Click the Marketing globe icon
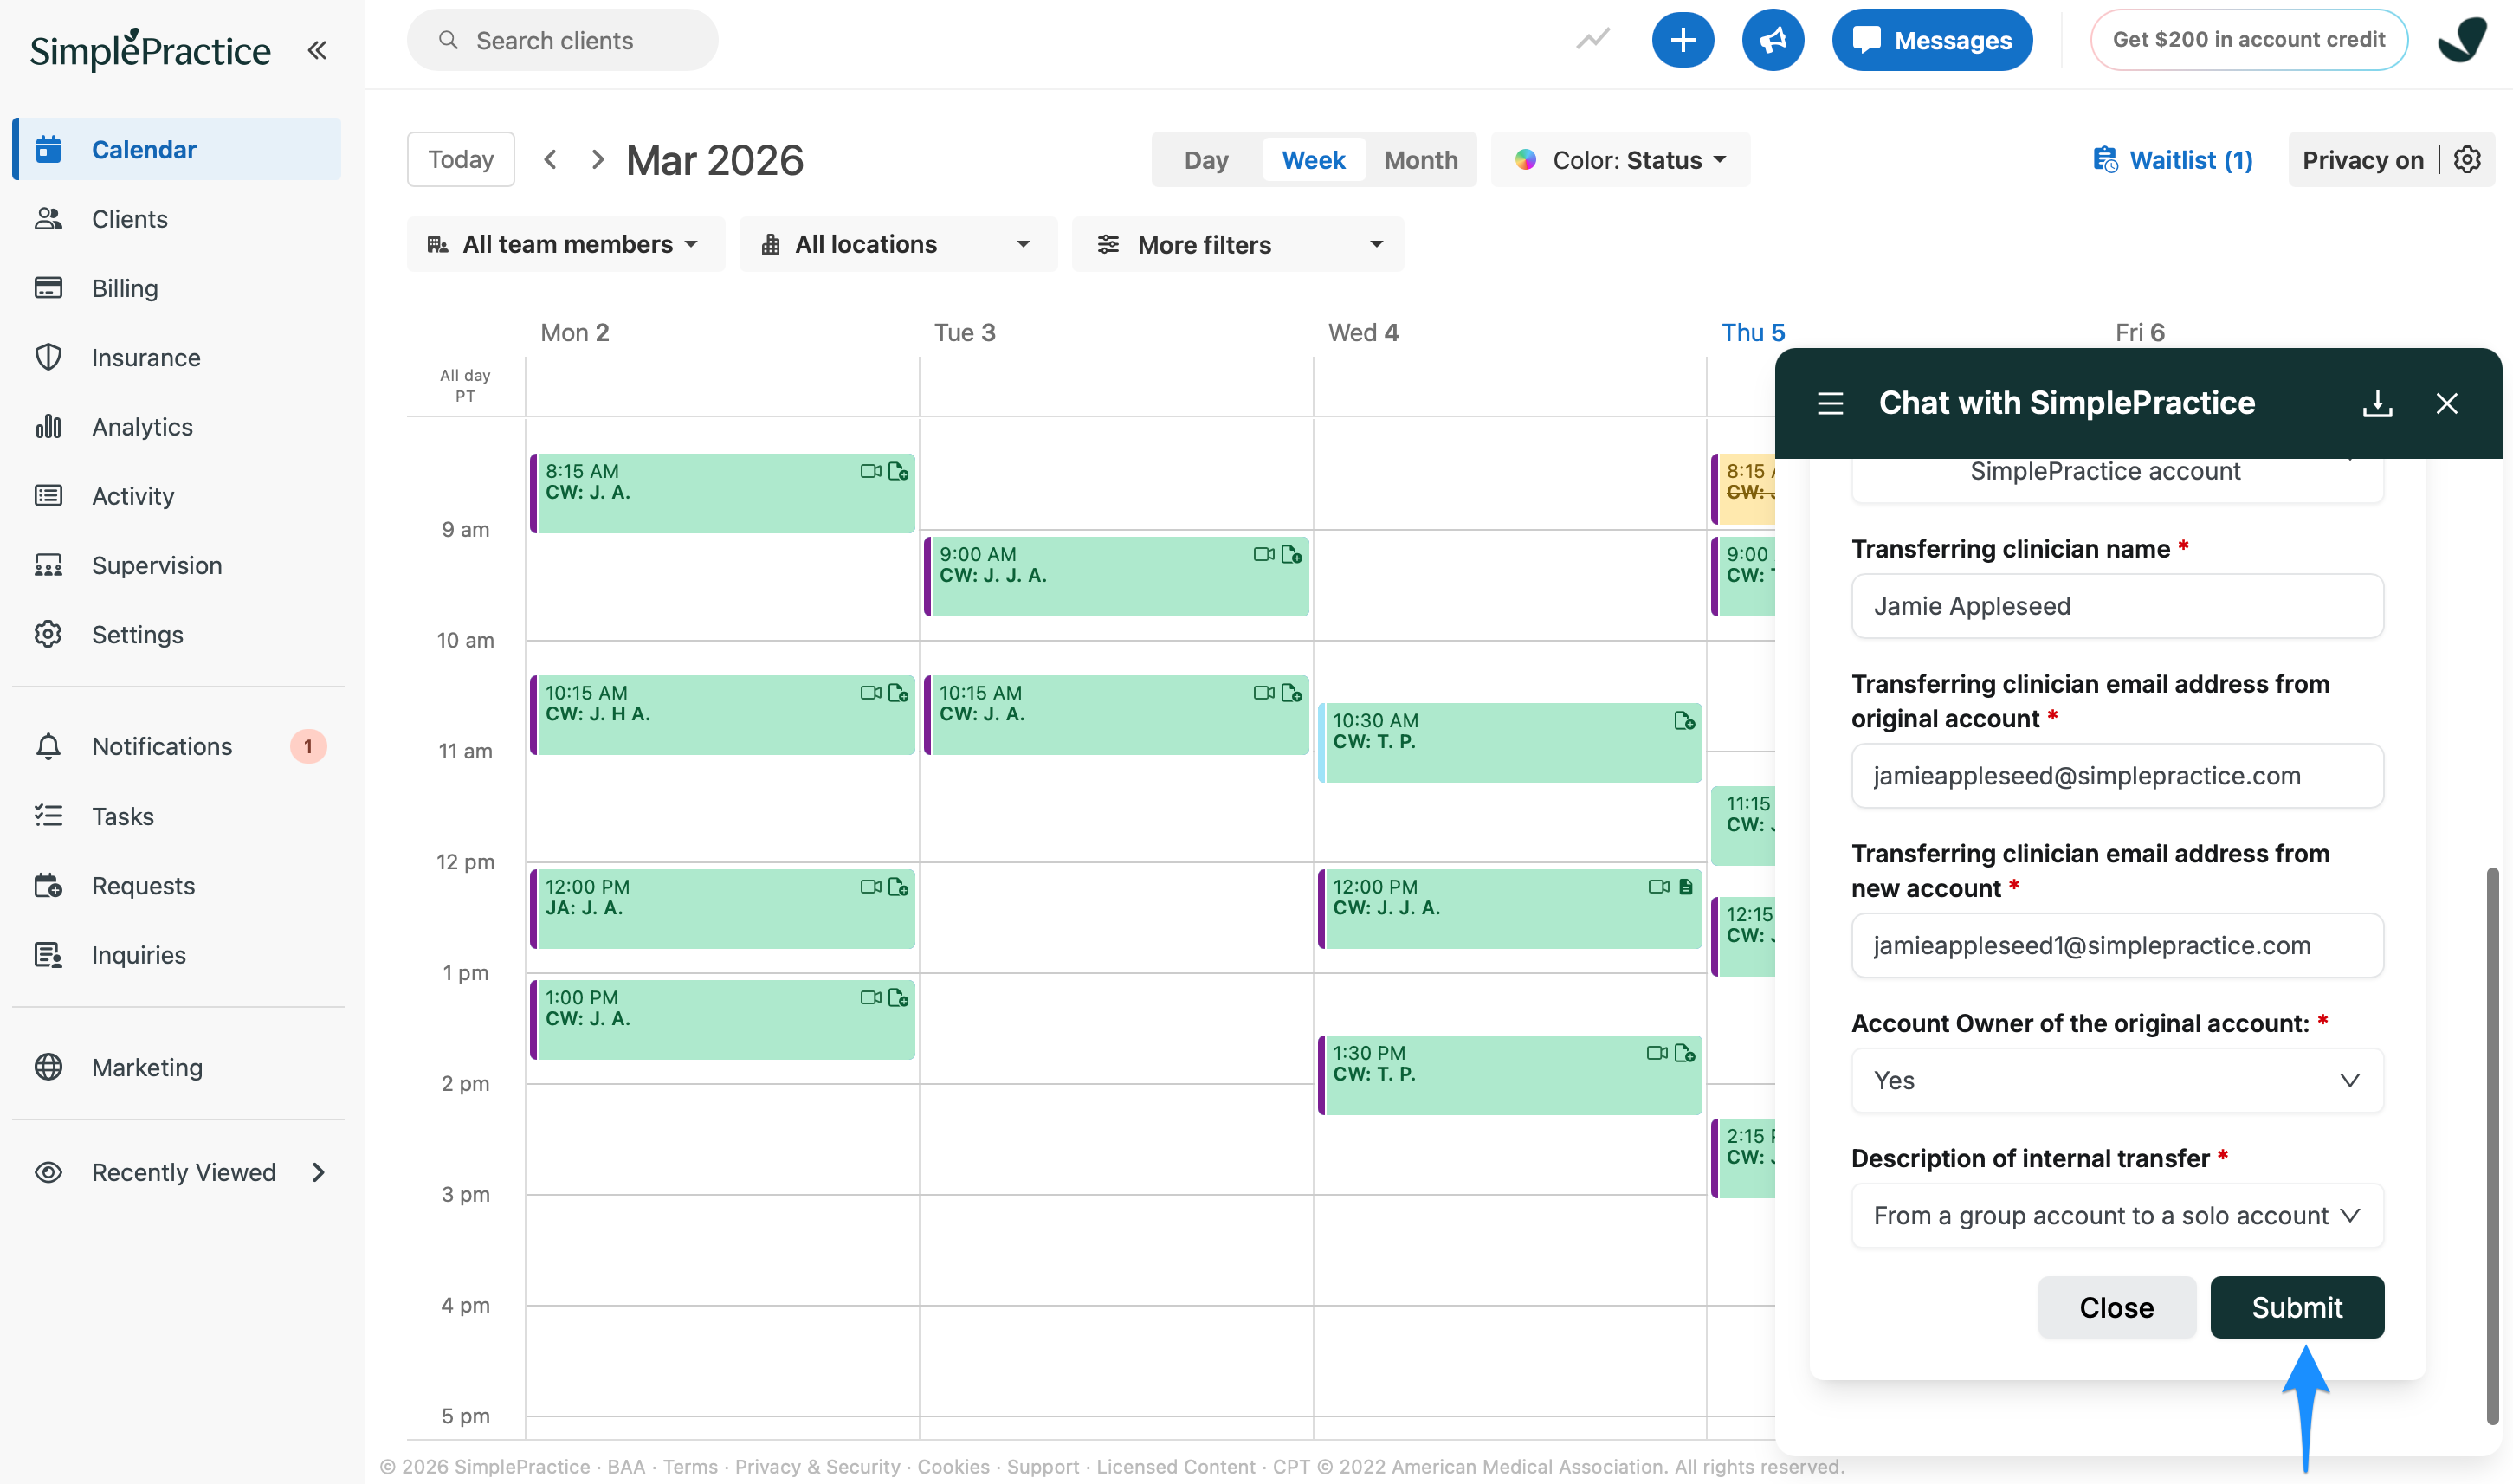The width and height of the screenshot is (2513, 1484). 48,1067
